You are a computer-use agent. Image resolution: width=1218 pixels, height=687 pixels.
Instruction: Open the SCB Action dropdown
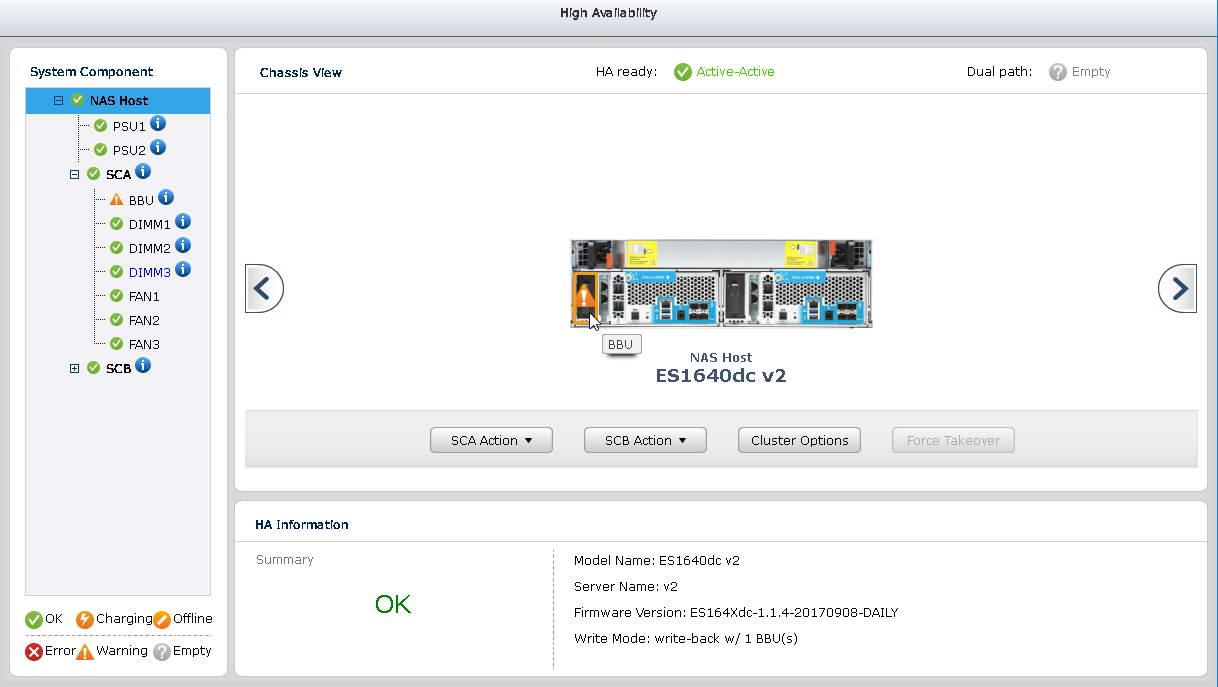(645, 440)
